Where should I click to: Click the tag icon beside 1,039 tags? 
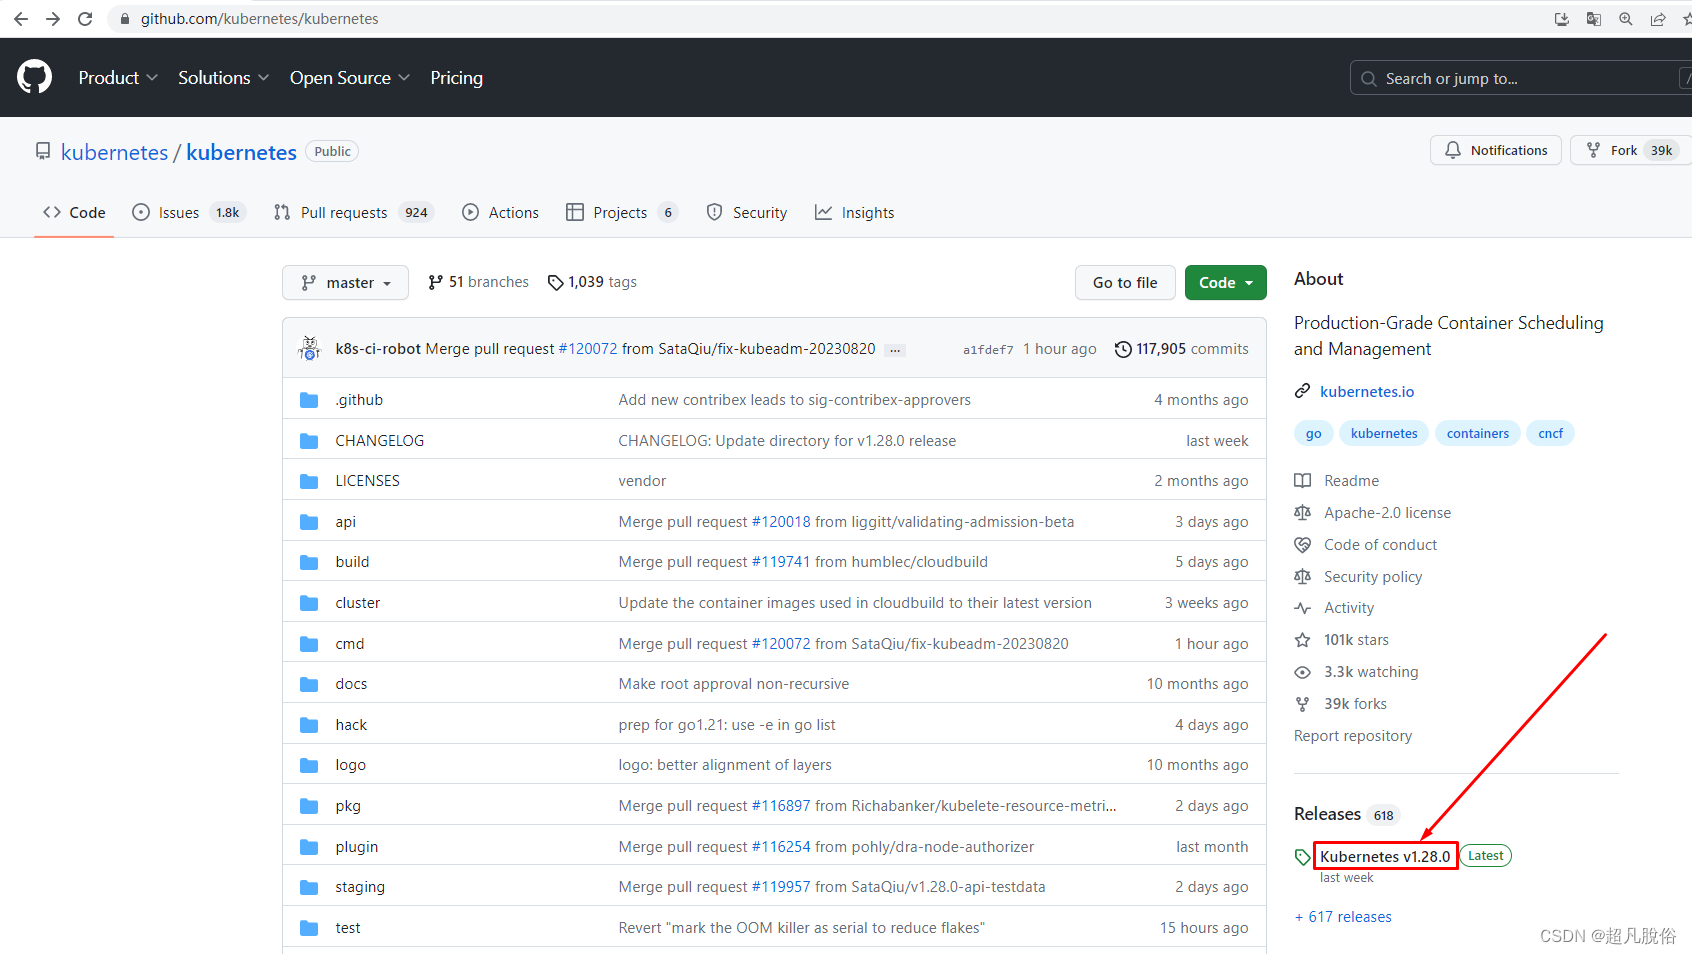[x=556, y=283]
